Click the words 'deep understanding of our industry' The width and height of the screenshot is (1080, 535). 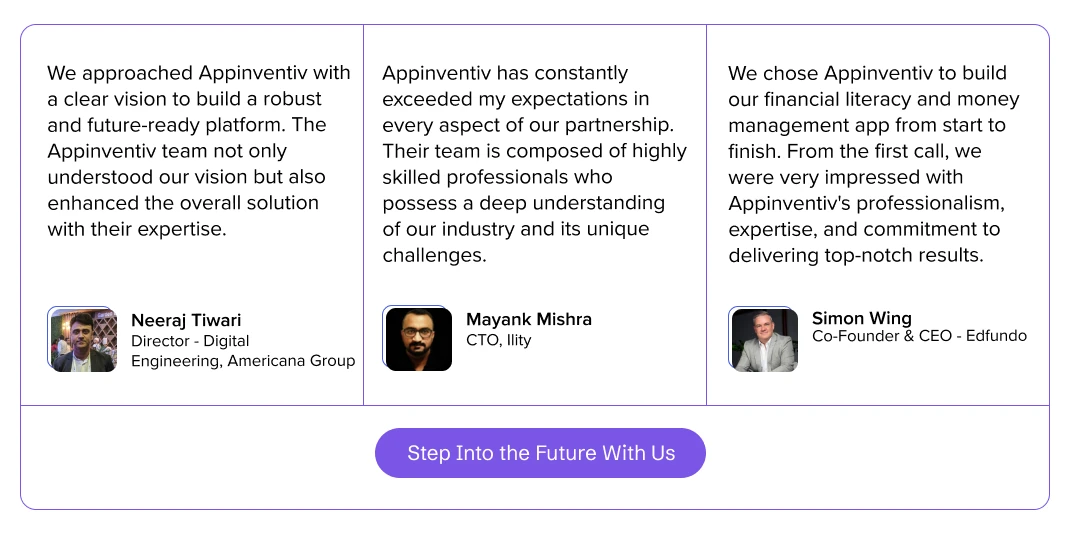[x=523, y=216]
